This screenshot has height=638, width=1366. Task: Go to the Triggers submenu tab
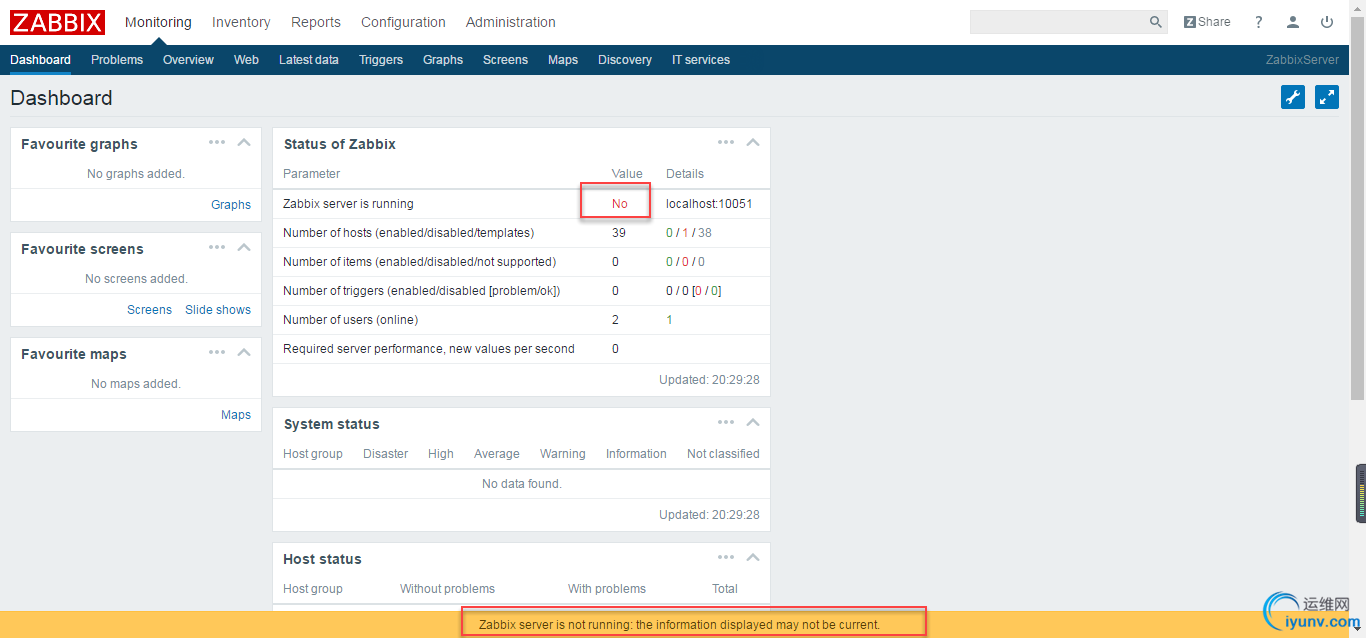click(x=381, y=60)
